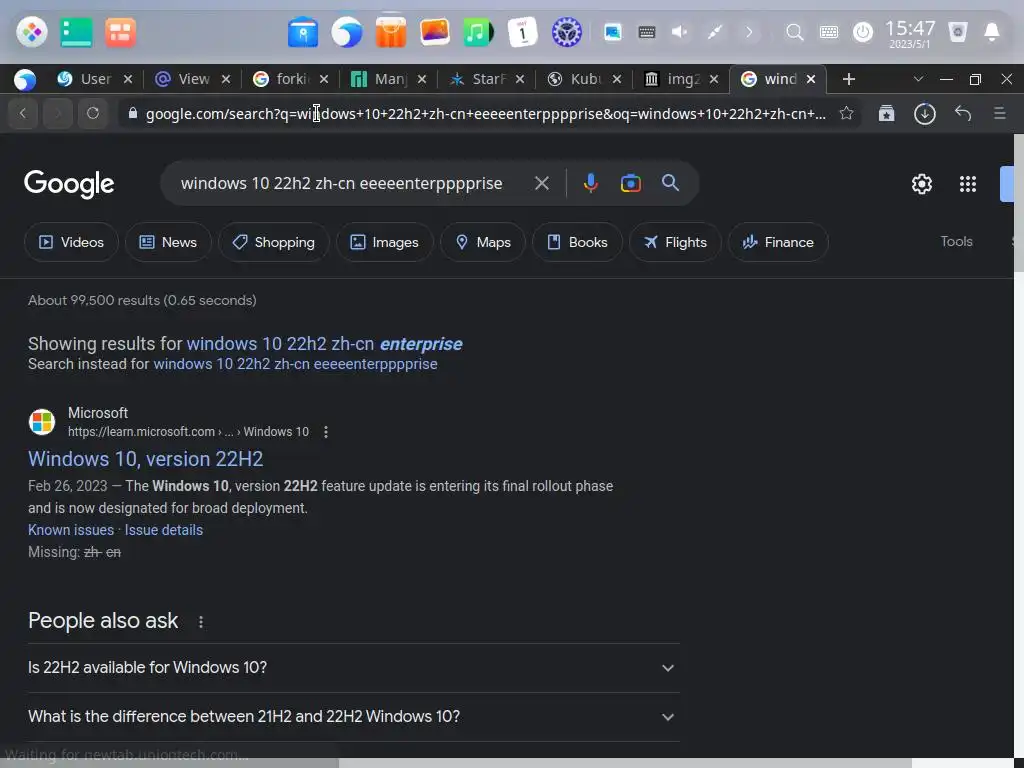Image resolution: width=1024 pixels, height=768 pixels.
Task: Expand 'Is 22H2 available for Windows 10?'
Action: pyautogui.click(x=353, y=668)
